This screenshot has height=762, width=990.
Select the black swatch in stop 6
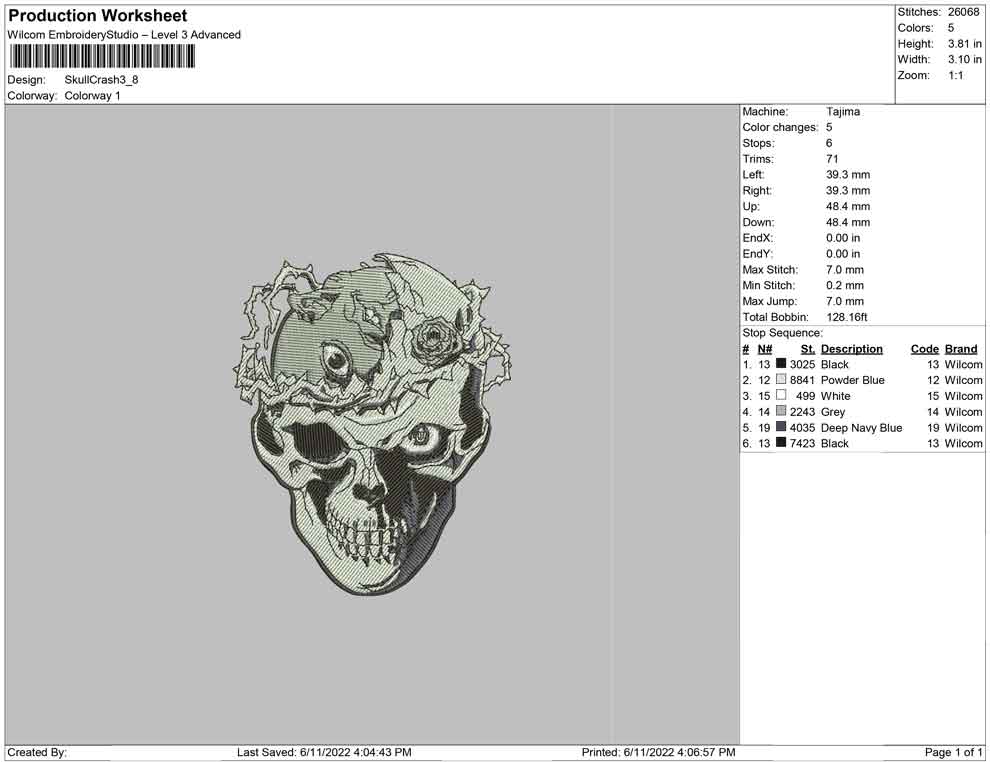point(781,443)
